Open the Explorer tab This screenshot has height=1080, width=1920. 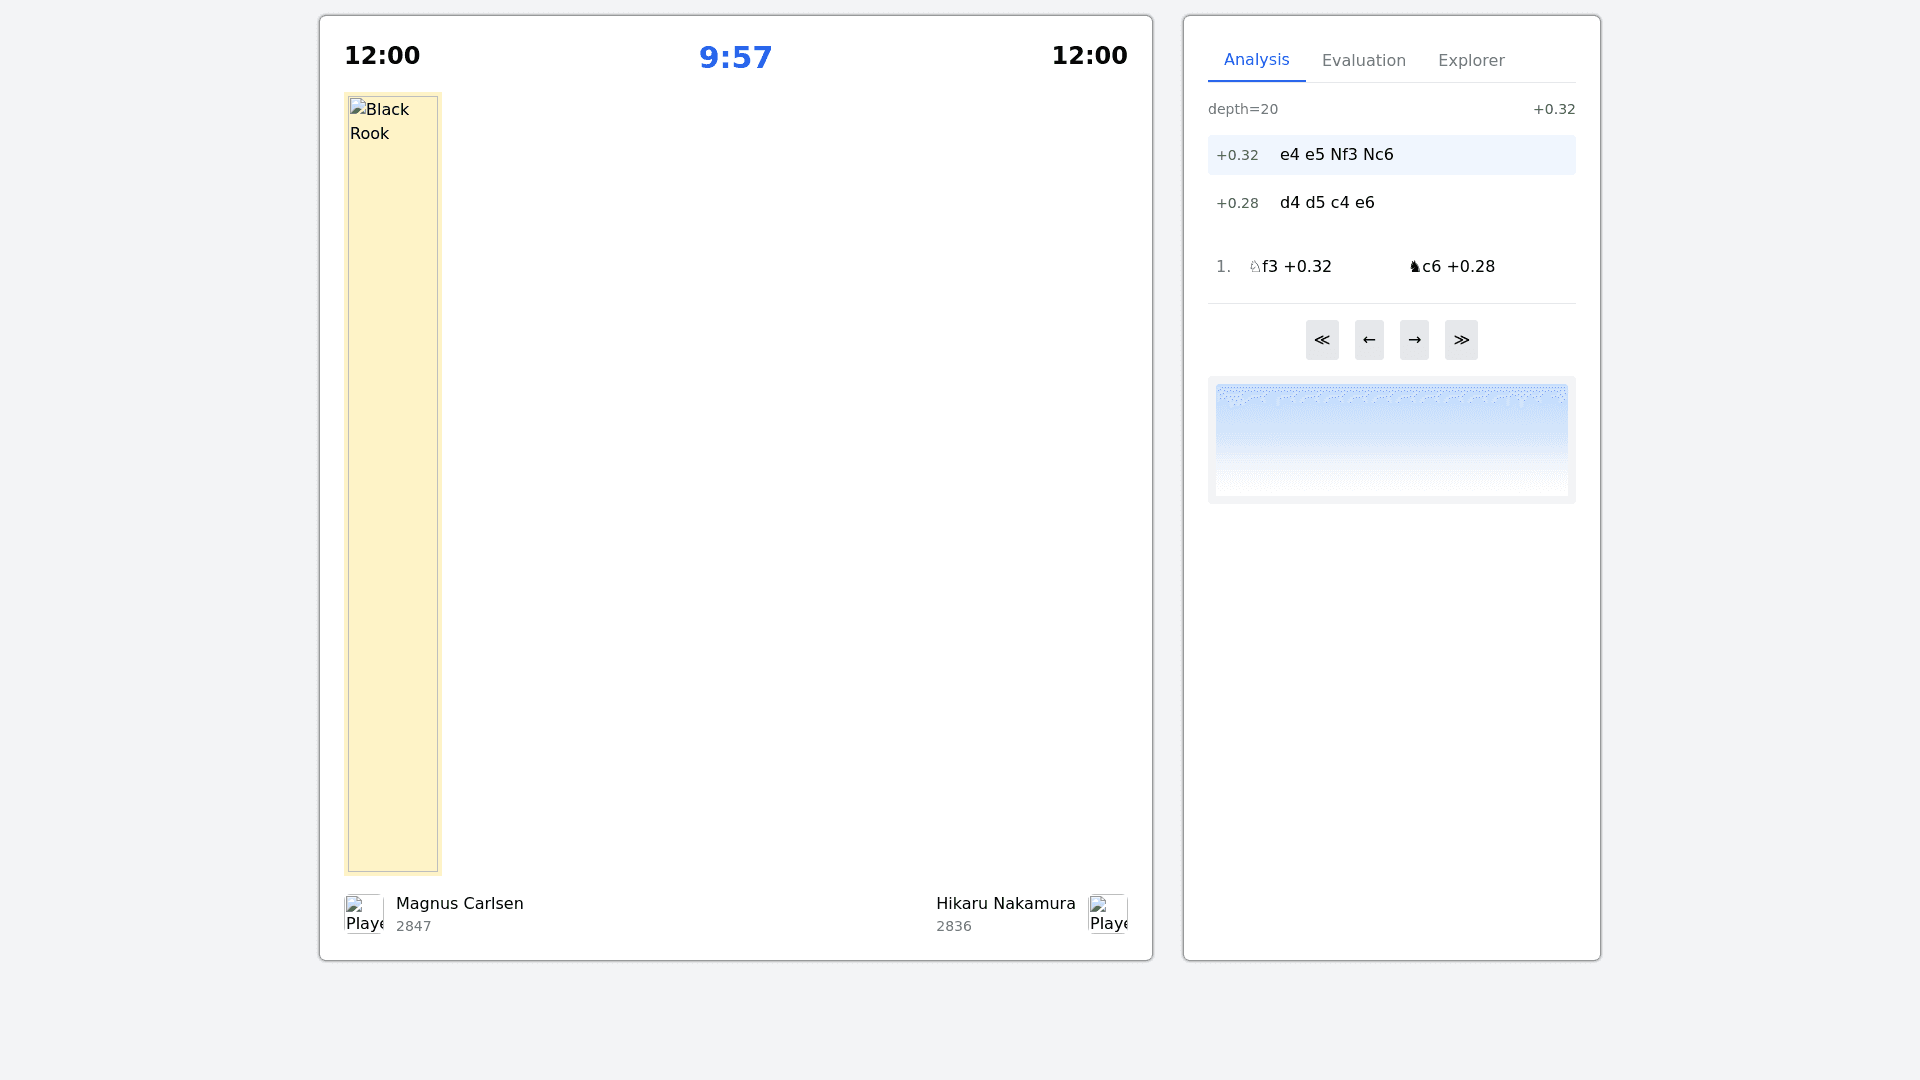coord(1471,60)
